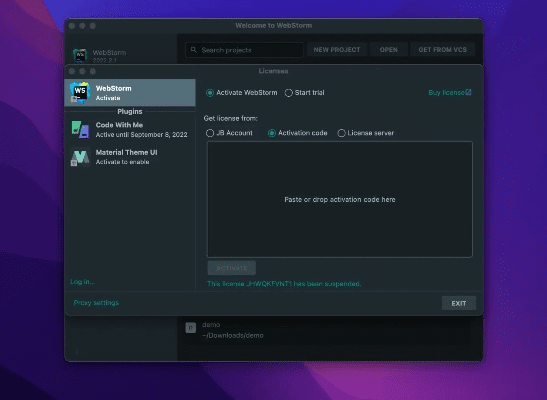Click the Plugins section header

click(130, 112)
